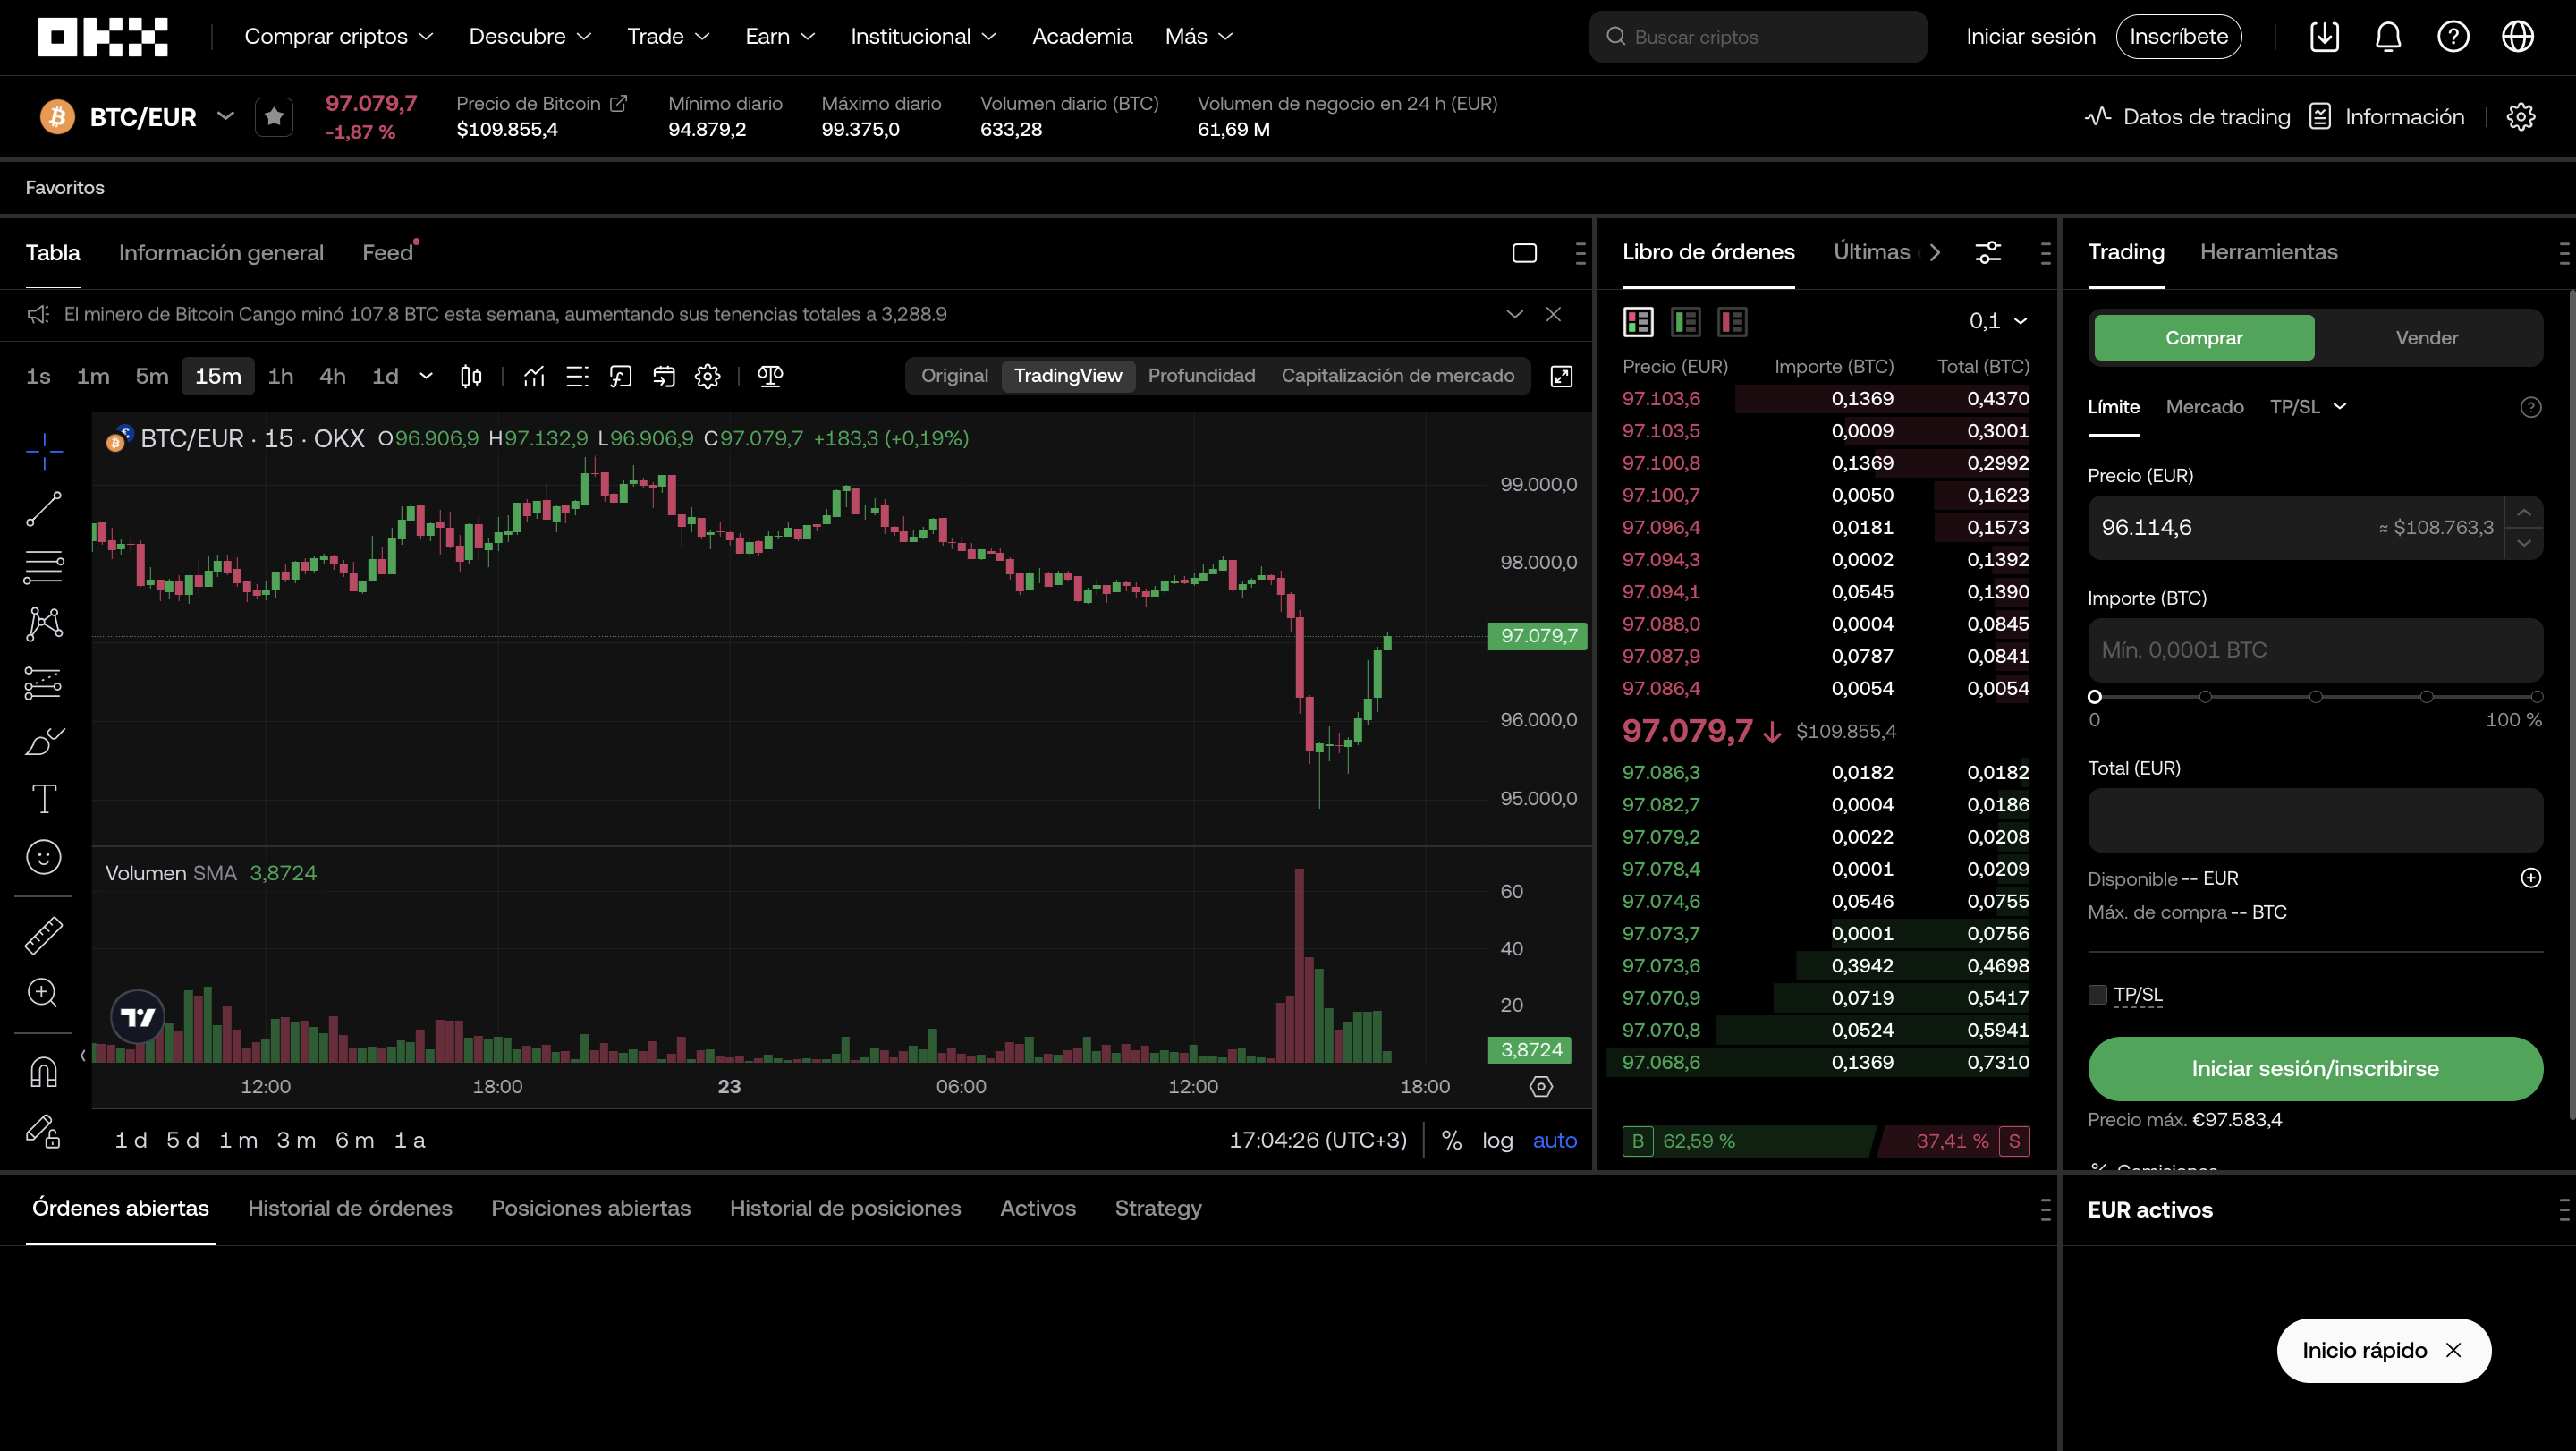
Task: Open the emoji sticker tool
Action: pos(43,857)
